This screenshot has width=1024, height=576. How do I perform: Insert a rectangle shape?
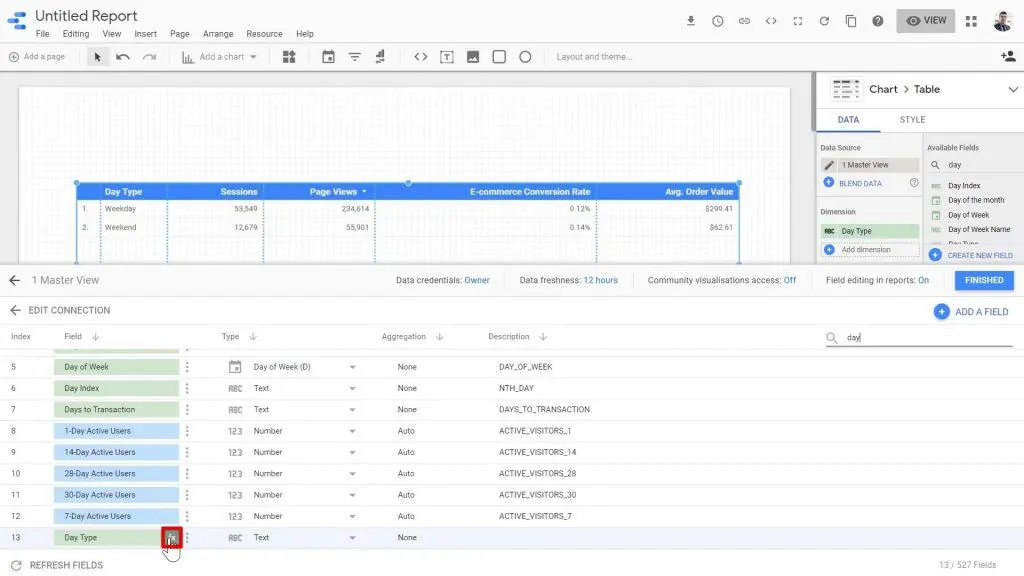pyautogui.click(x=498, y=56)
